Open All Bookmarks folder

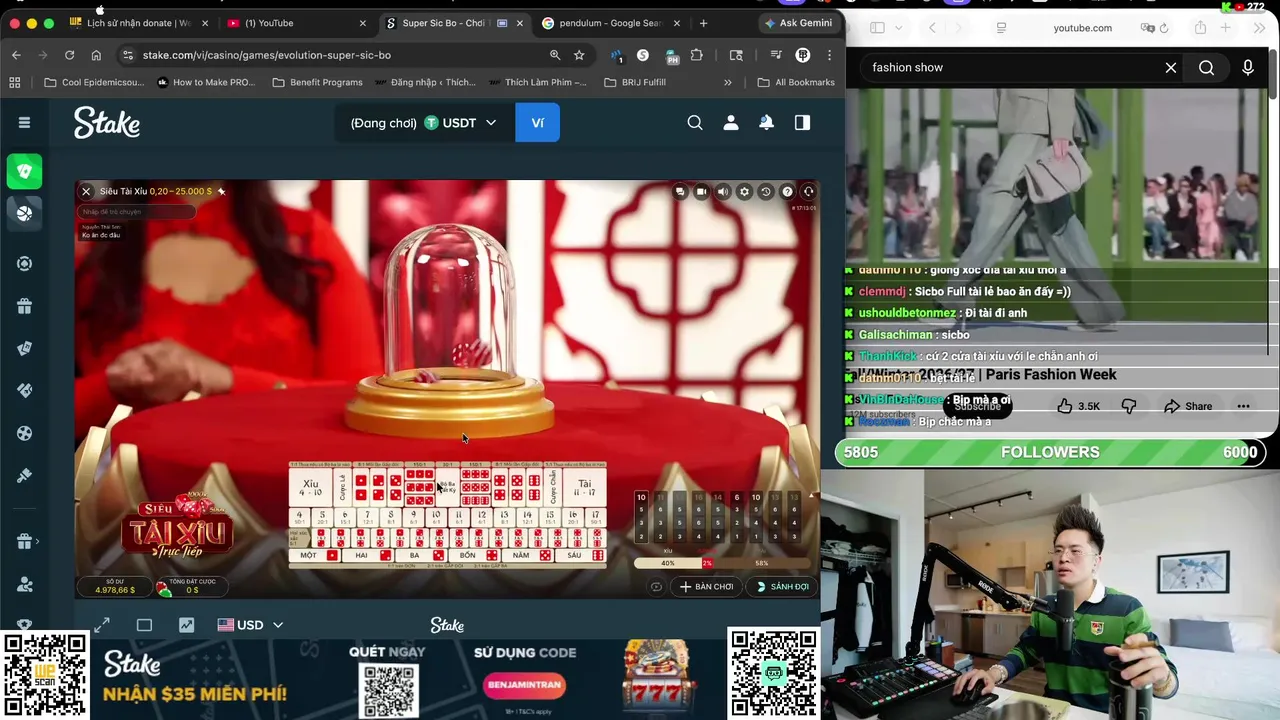[x=796, y=82]
